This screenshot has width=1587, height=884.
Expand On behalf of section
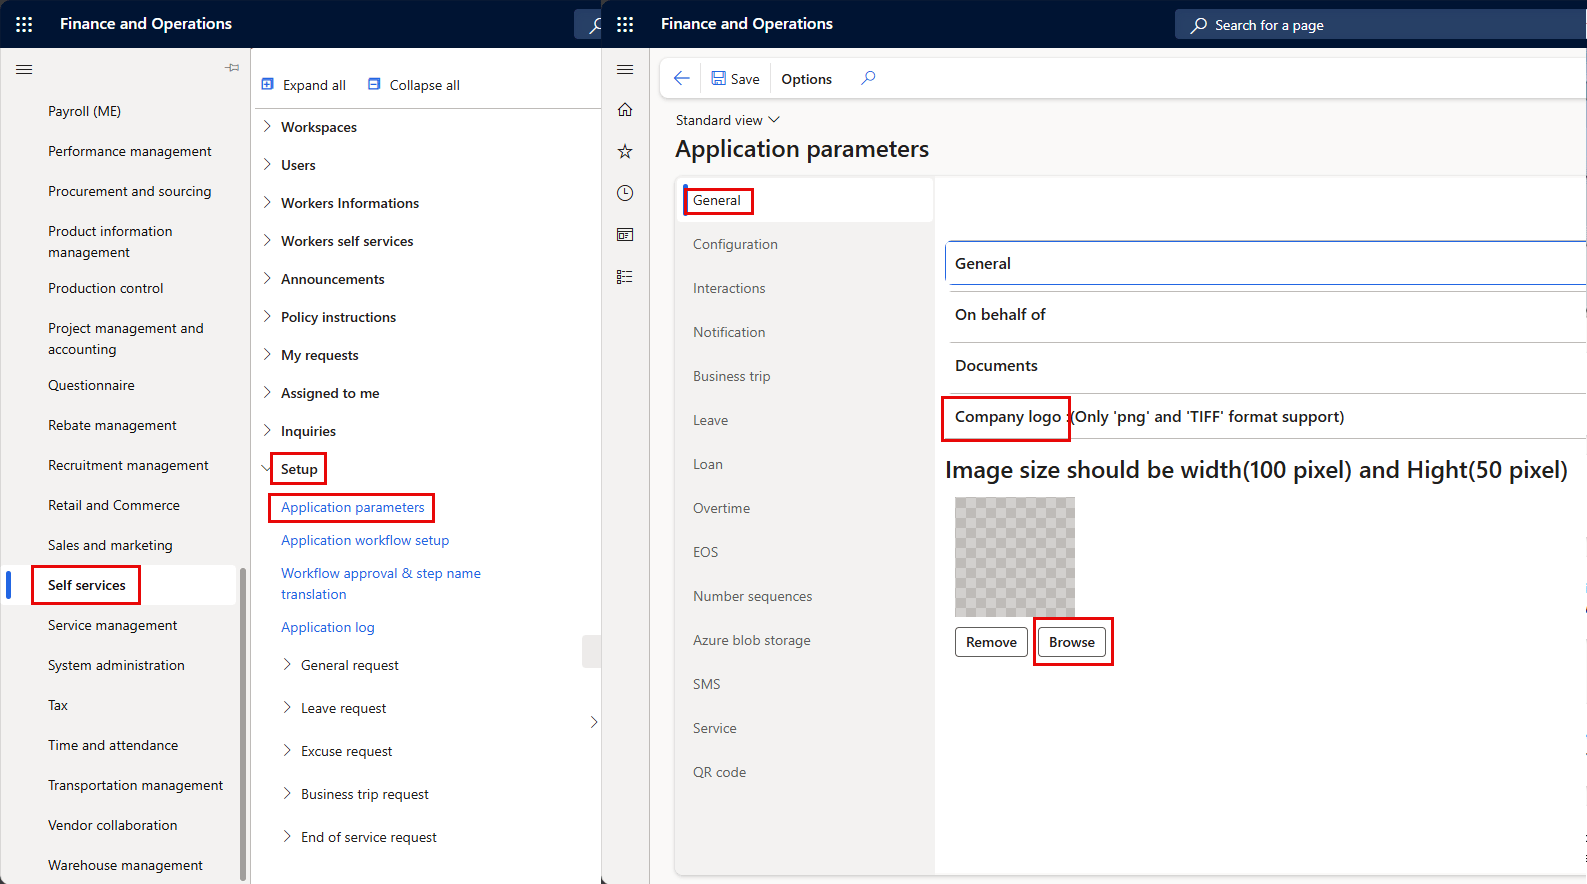pyautogui.click(x=1266, y=314)
